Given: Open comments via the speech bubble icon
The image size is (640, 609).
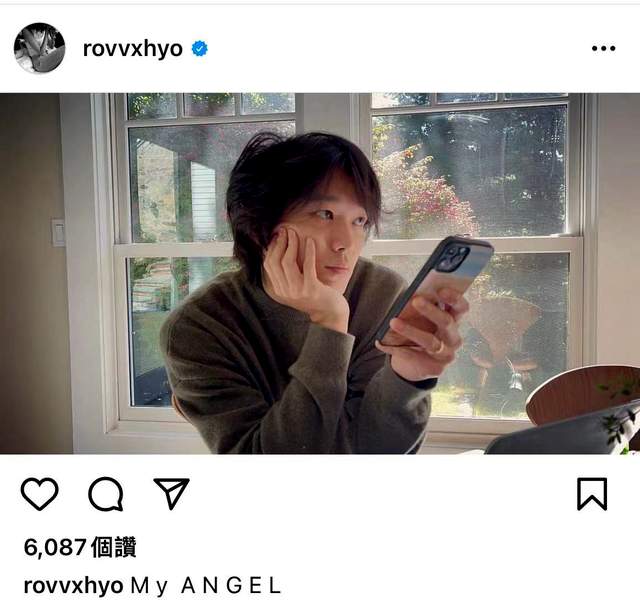Looking at the screenshot, I should click(106, 494).
